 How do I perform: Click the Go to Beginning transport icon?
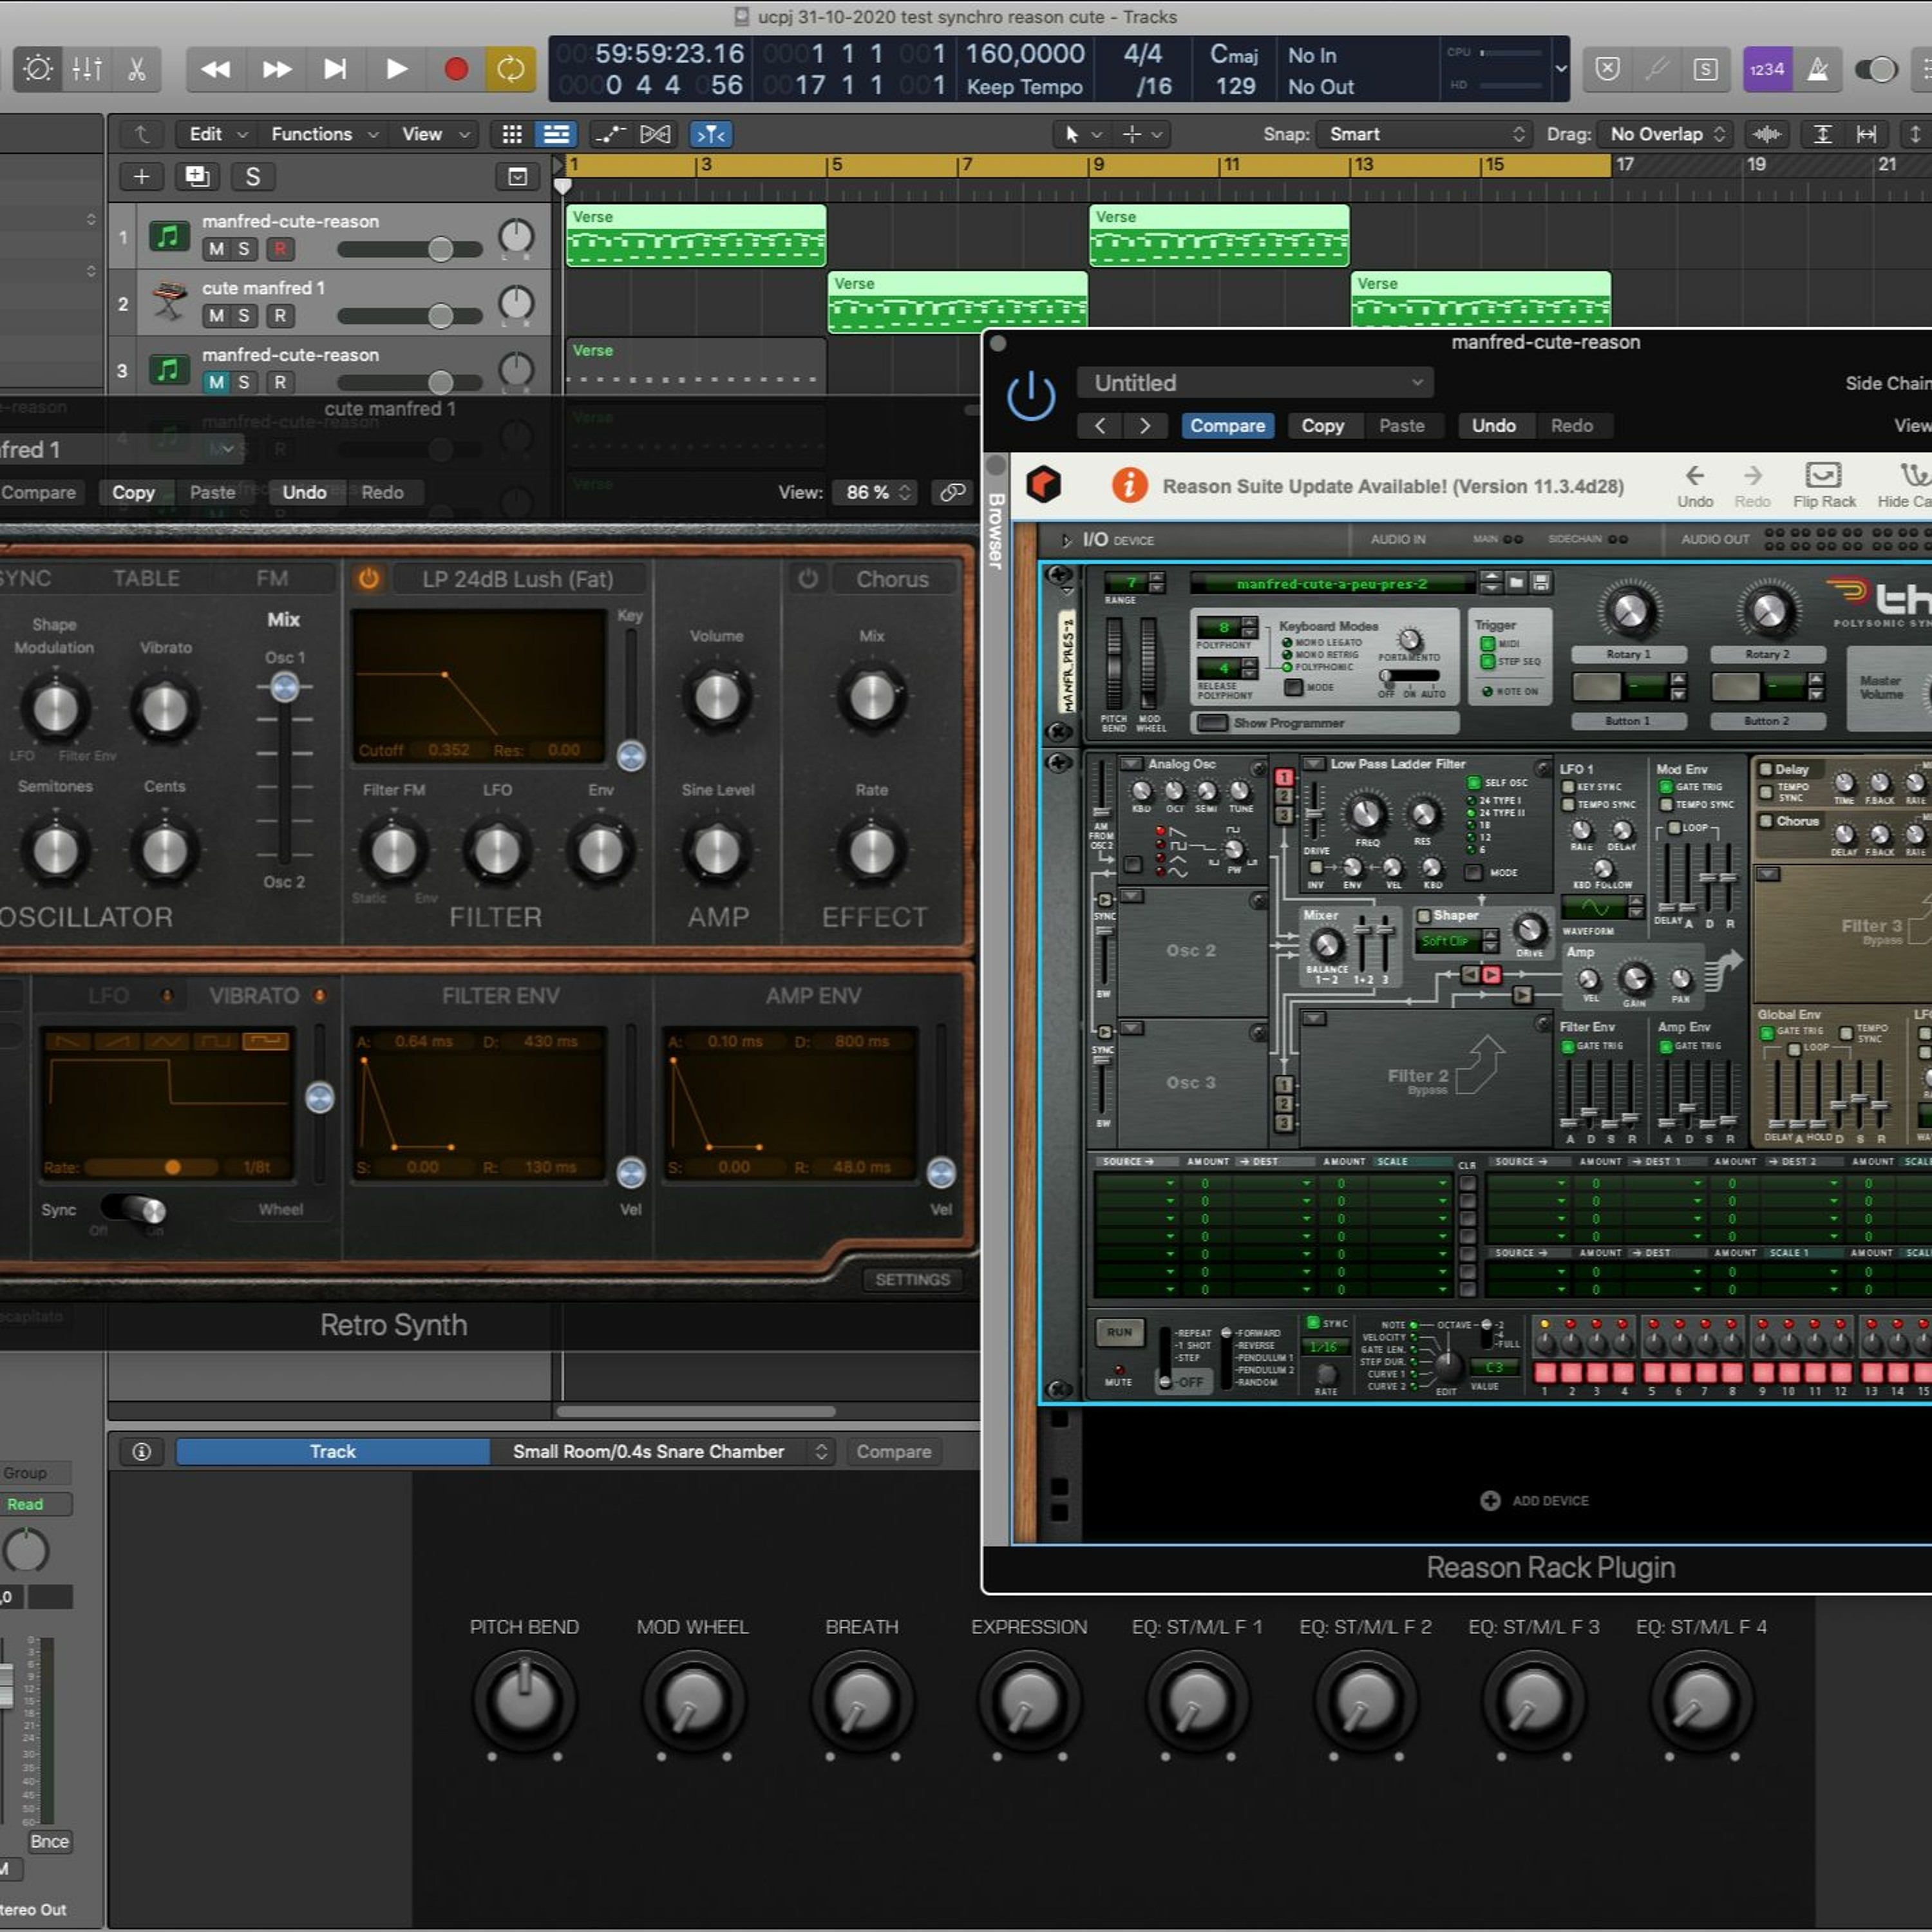(335, 69)
